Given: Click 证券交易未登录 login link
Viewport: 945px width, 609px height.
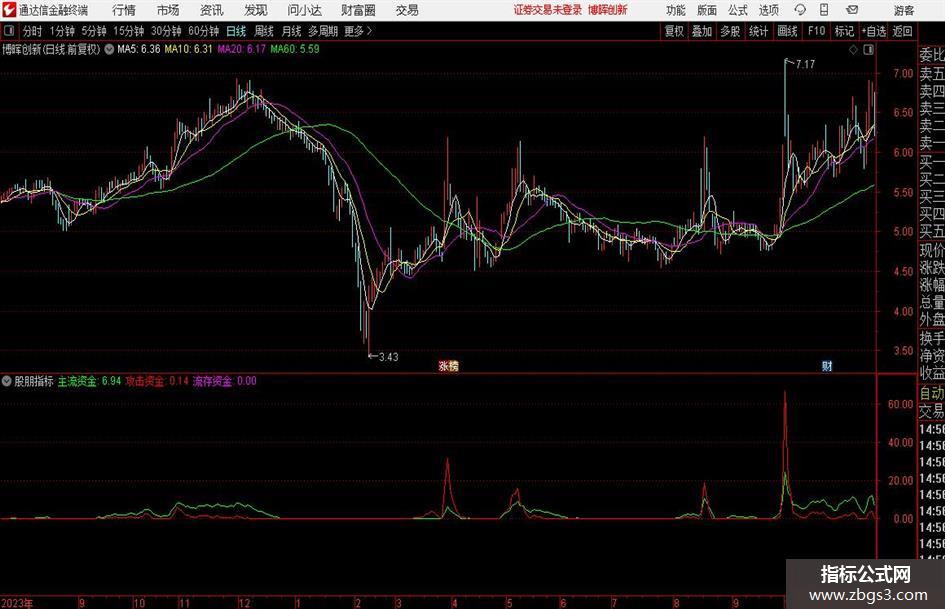Looking at the screenshot, I should coord(548,10).
